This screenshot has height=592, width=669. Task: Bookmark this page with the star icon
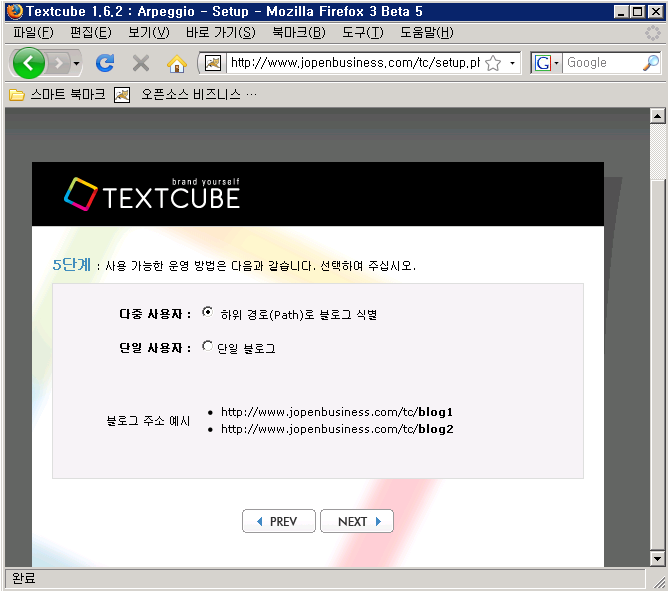493,63
